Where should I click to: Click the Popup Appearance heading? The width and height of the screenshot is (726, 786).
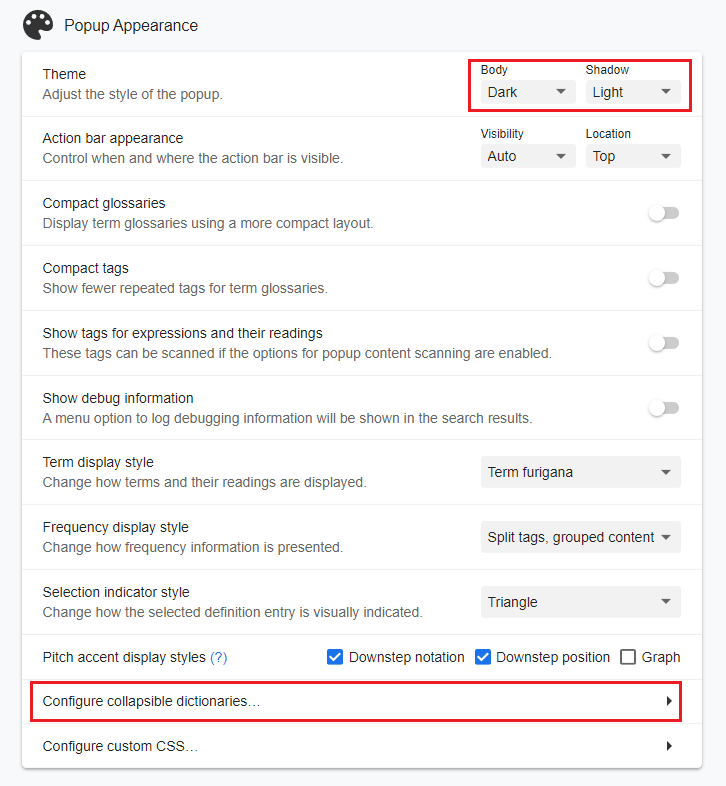[x=131, y=26]
